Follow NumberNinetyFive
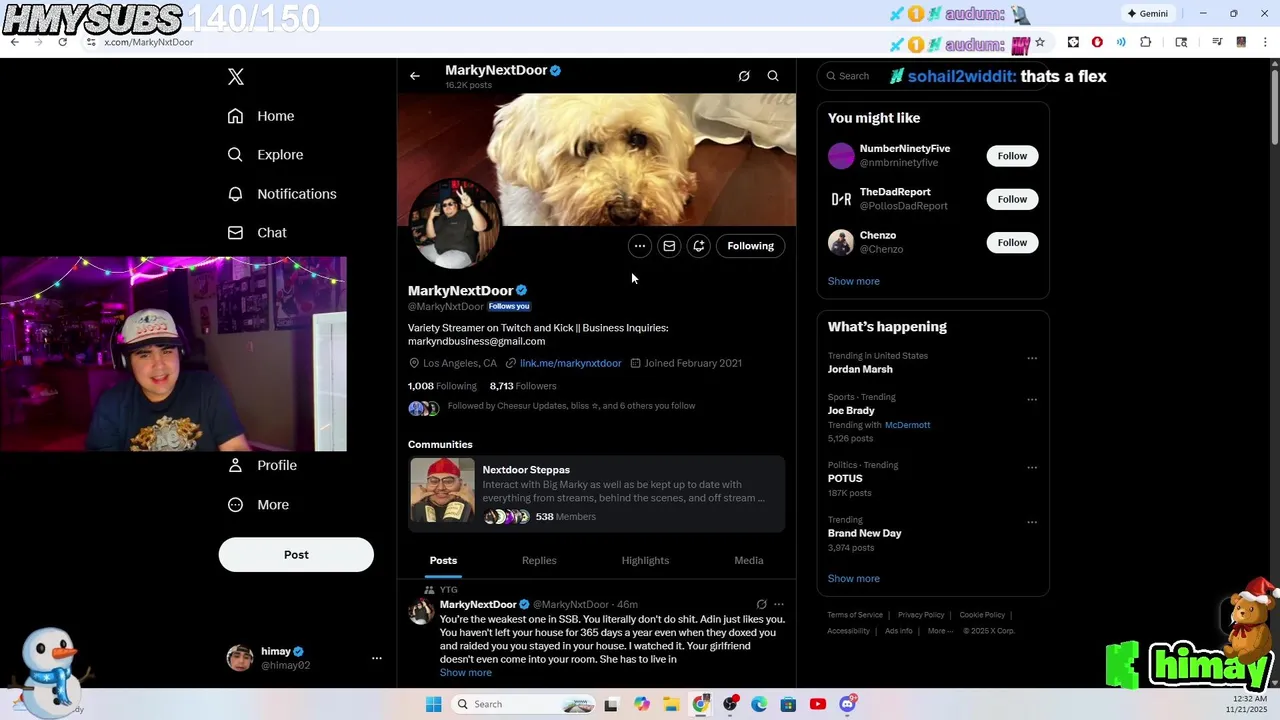This screenshot has height=720, width=1280. point(1012,156)
